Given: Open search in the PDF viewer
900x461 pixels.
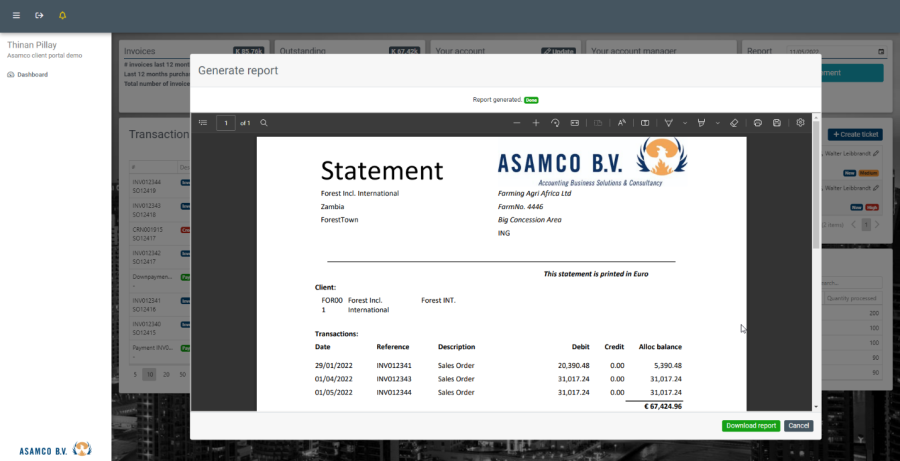Looking at the screenshot, I should [264, 123].
